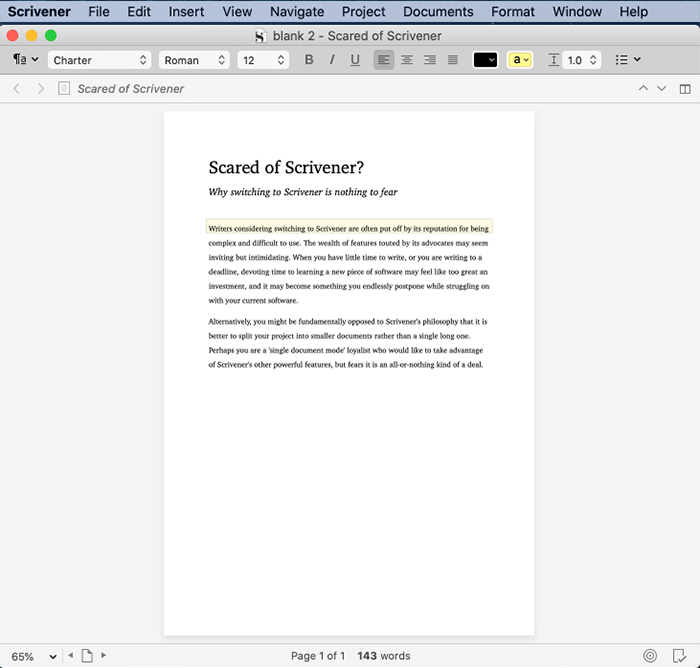Image resolution: width=700 pixels, height=668 pixels.
Task: Open the font size 12 combo box
Action: [x=263, y=60]
